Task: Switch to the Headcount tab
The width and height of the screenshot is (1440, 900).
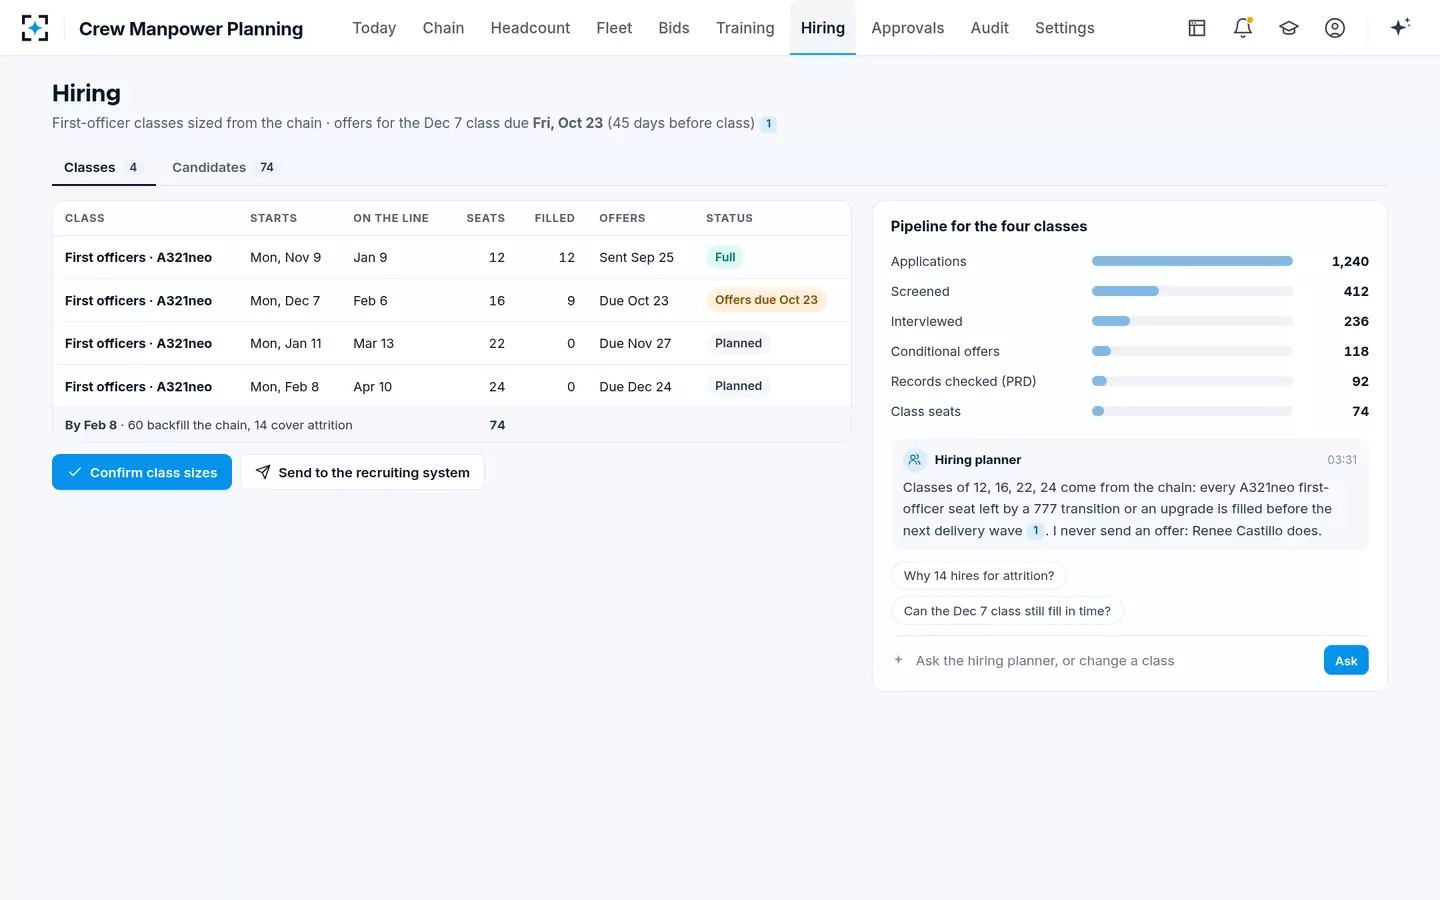Action: [530, 28]
